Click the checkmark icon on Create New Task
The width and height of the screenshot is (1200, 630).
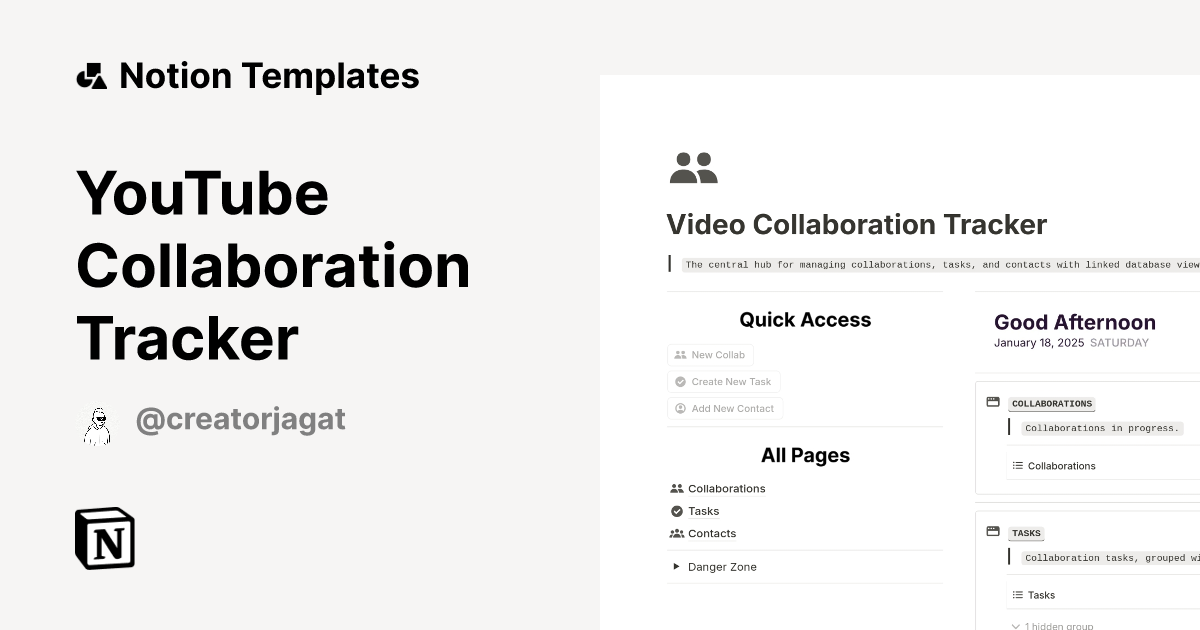tap(681, 382)
